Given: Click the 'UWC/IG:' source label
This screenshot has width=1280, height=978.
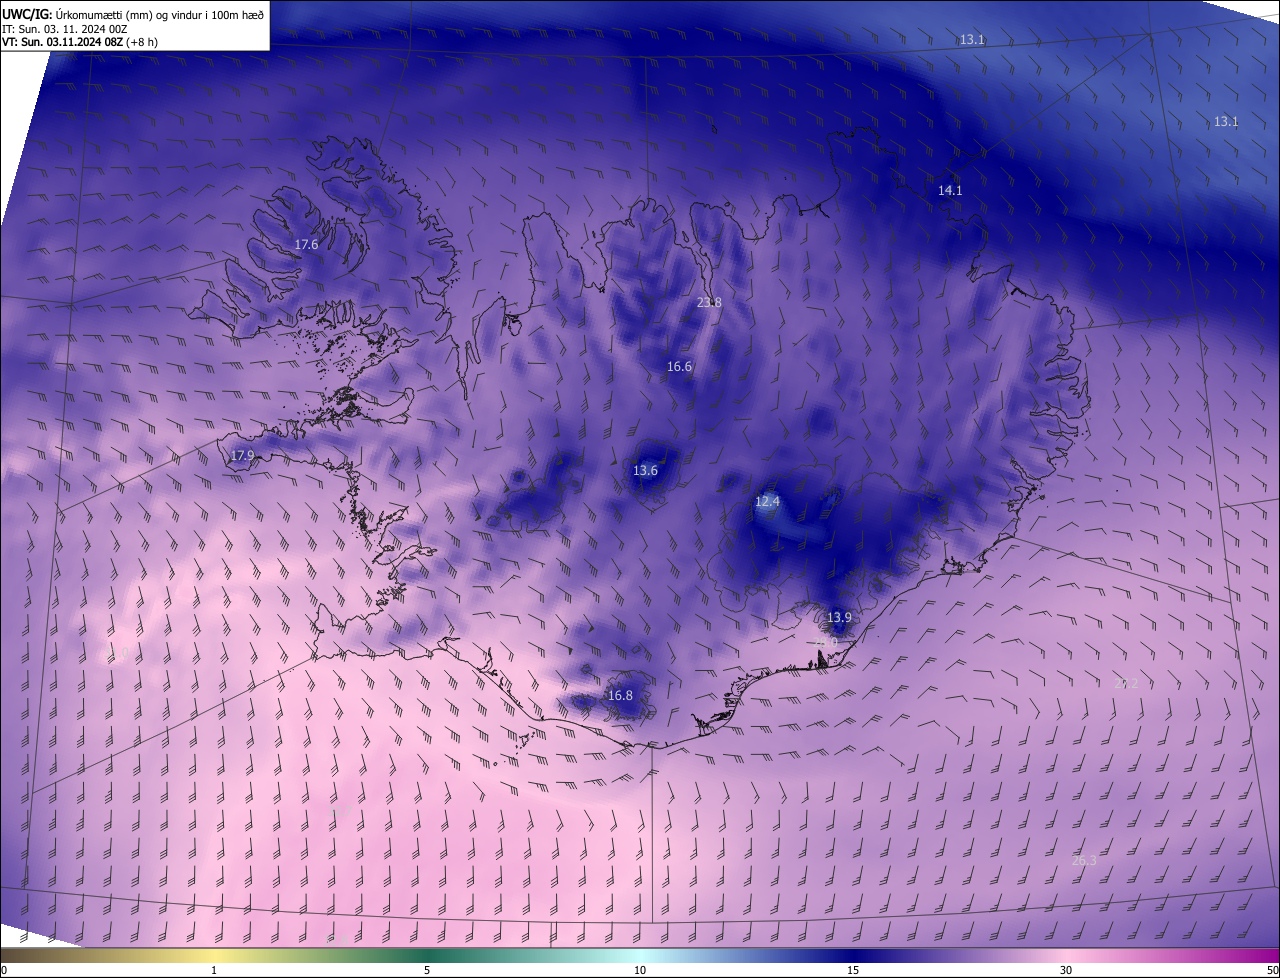Looking at the screenshot, I should 28,14.
